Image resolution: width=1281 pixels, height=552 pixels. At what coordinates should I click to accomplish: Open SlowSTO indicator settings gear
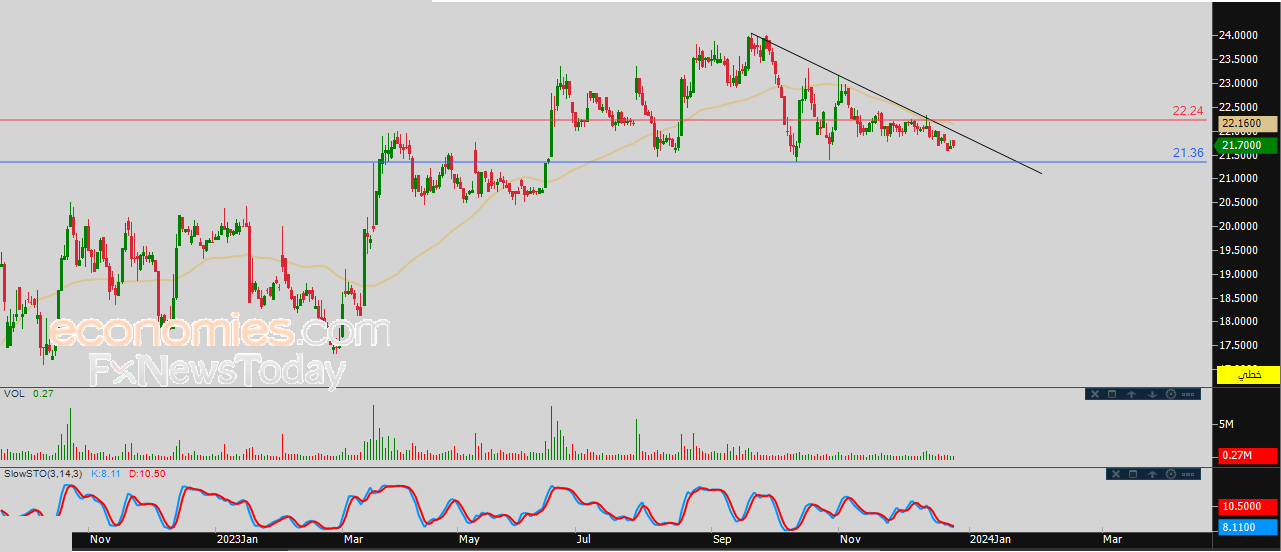[x=1171, y=474]
